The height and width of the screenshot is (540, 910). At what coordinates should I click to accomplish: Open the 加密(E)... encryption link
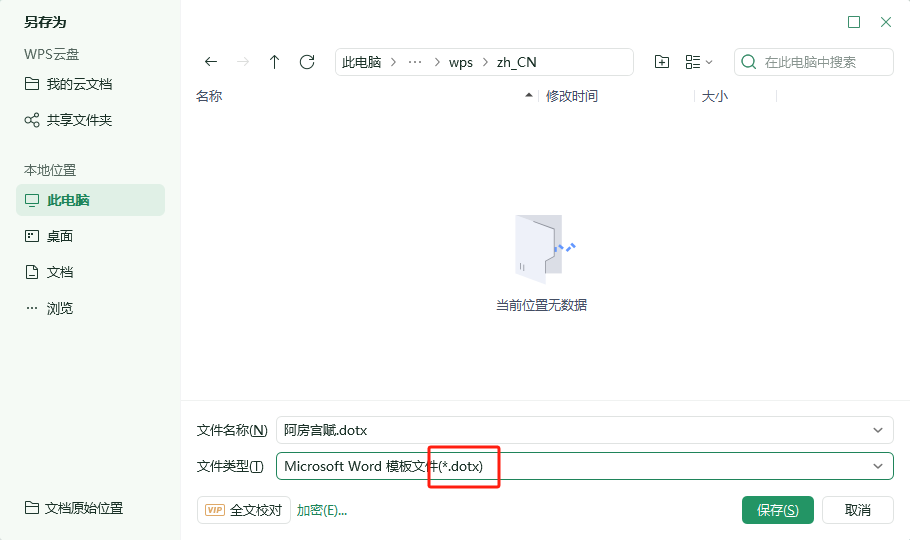pos(322,510)
